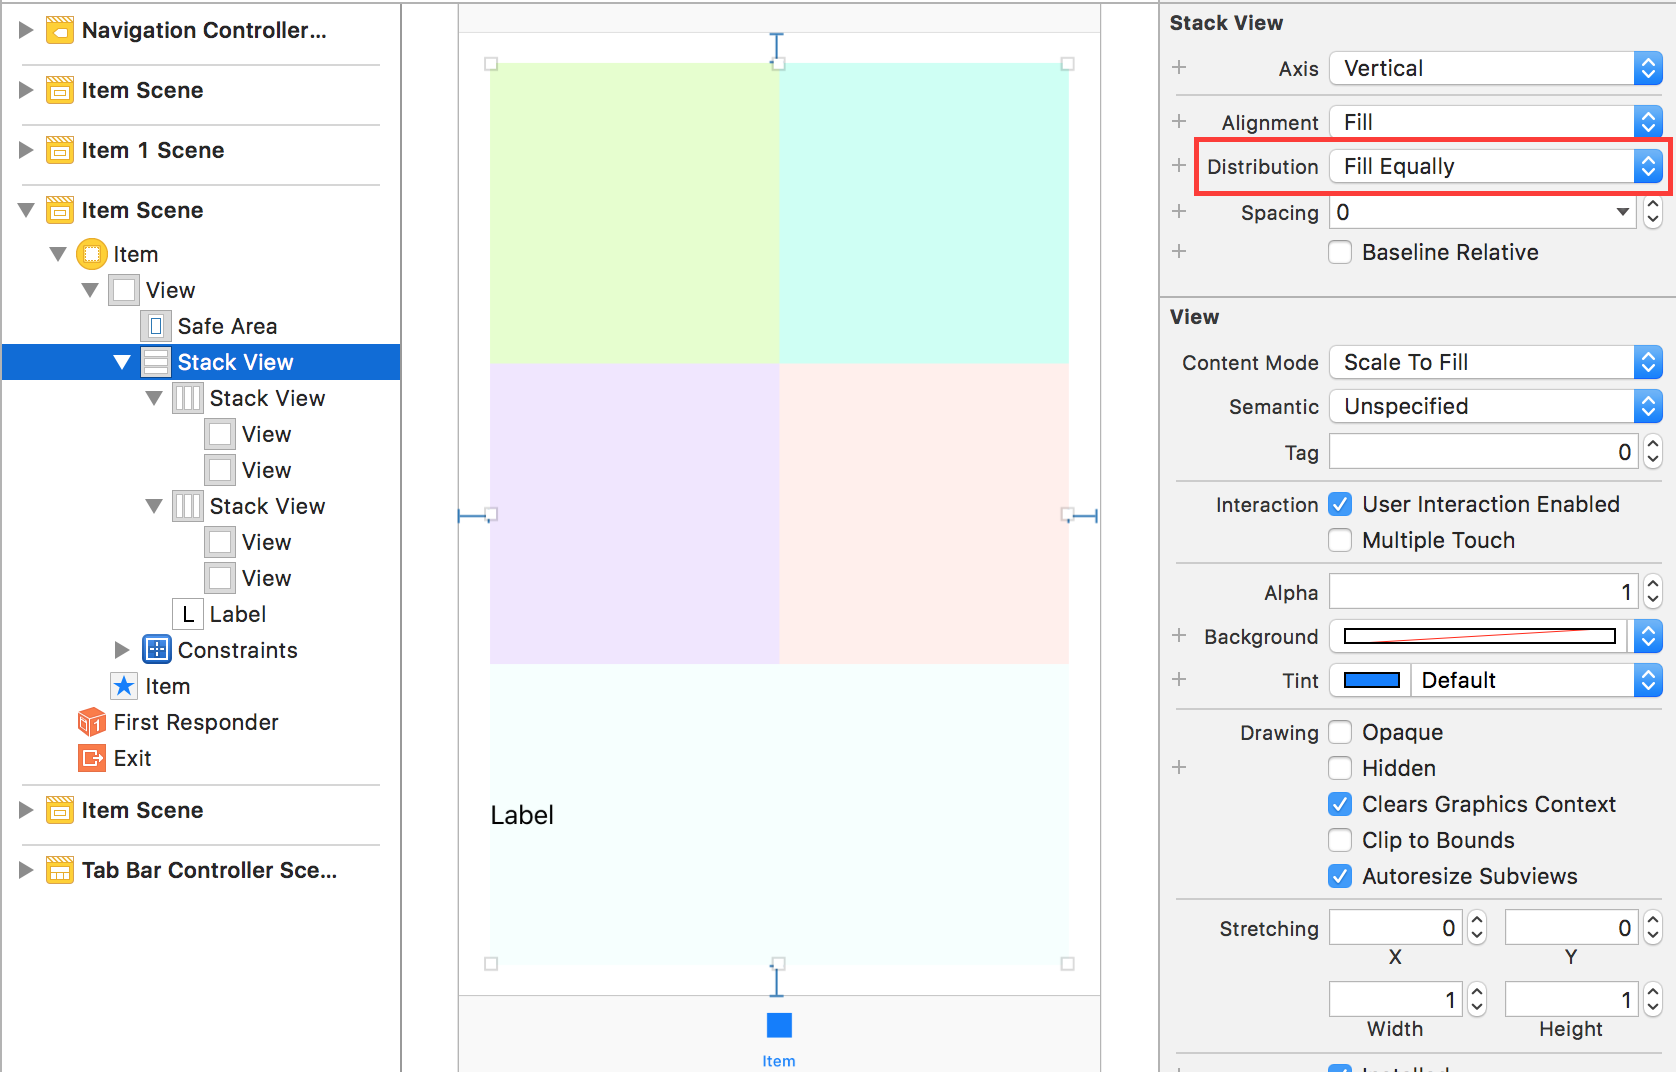Viewport: 1676px width, 1072px height.
Task: Click the Constraints icon
Action: (x=157, y=650)
